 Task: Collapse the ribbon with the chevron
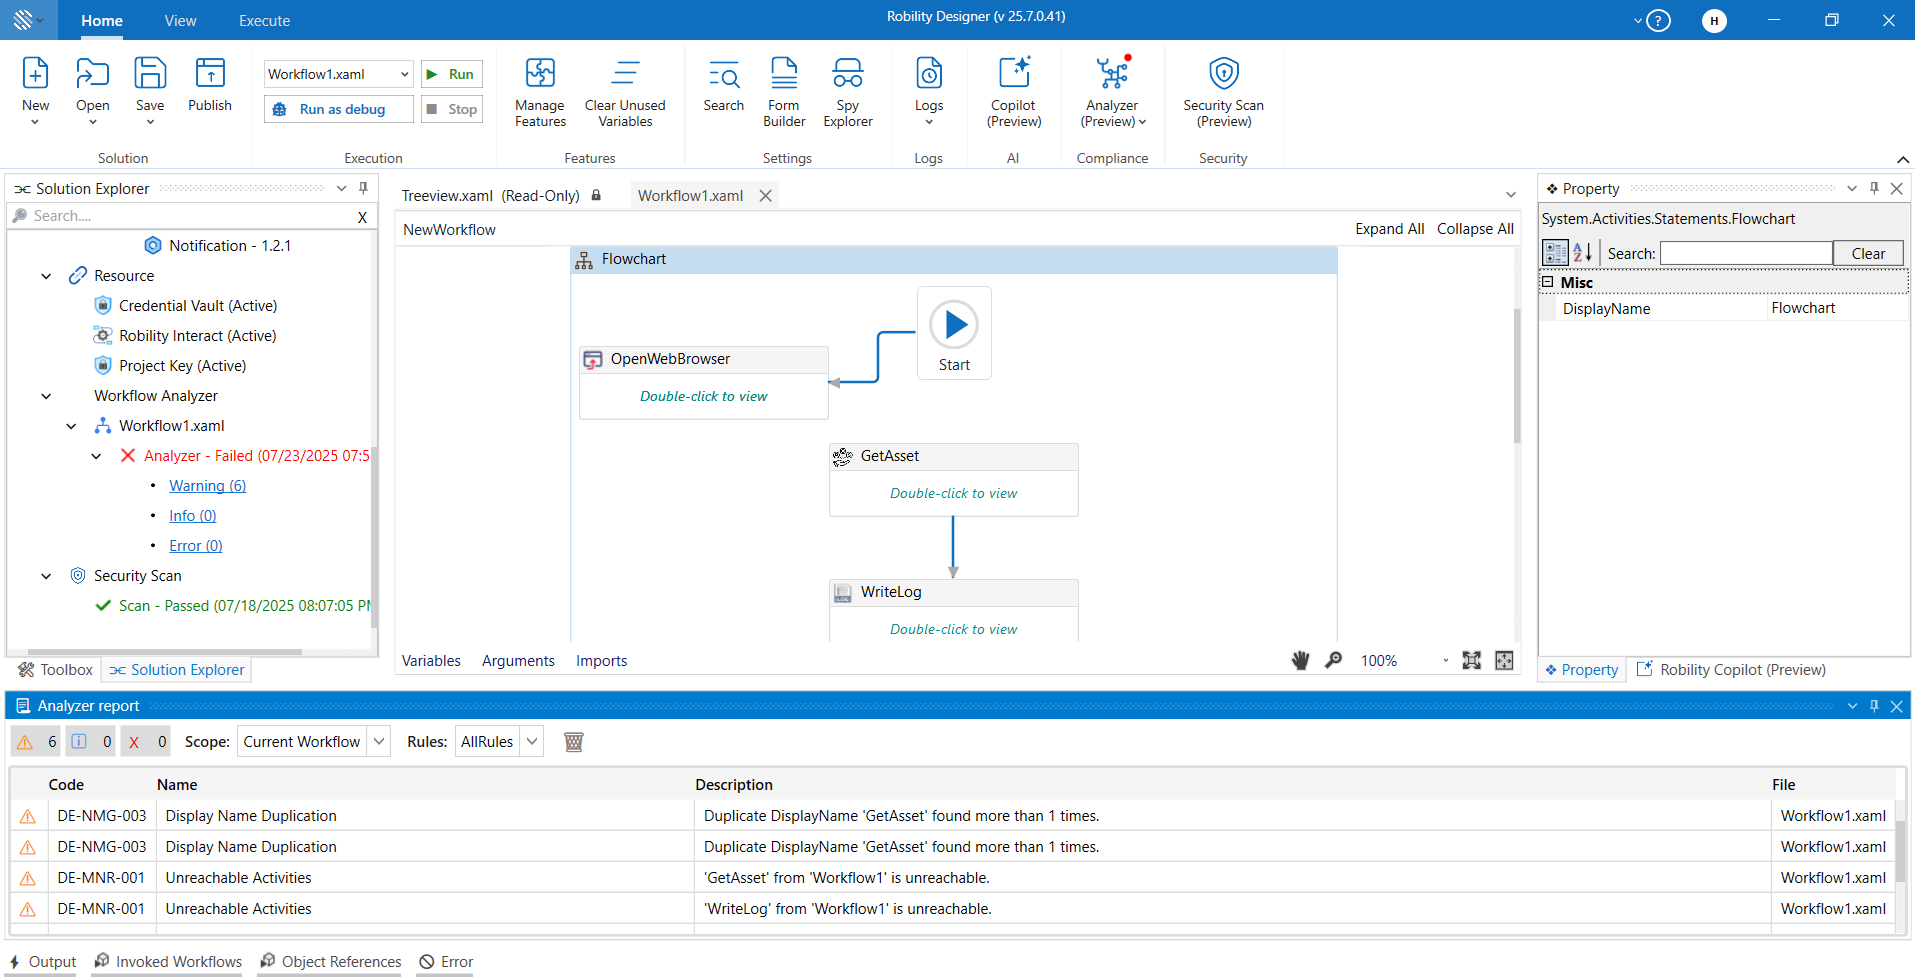(1903, 160)
